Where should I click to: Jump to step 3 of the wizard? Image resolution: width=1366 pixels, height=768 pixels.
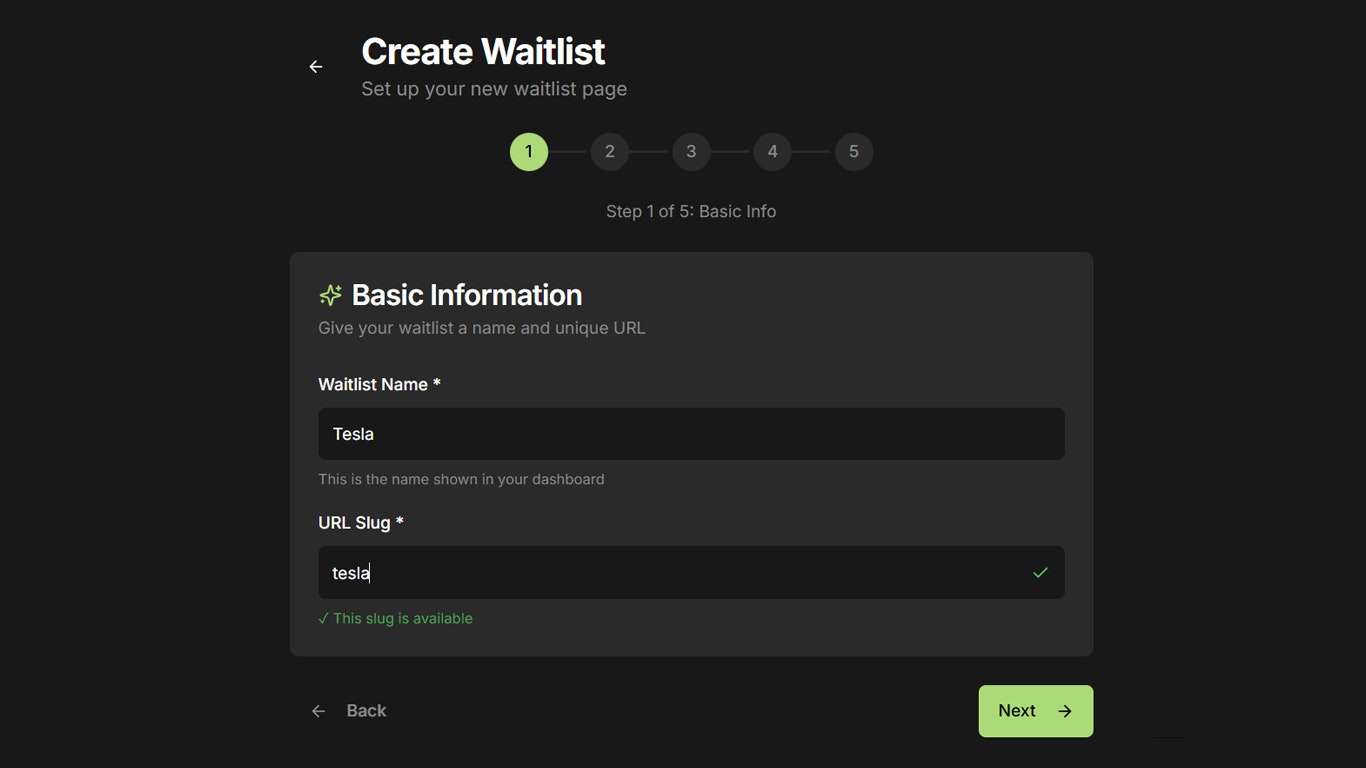tap(691, 151)
